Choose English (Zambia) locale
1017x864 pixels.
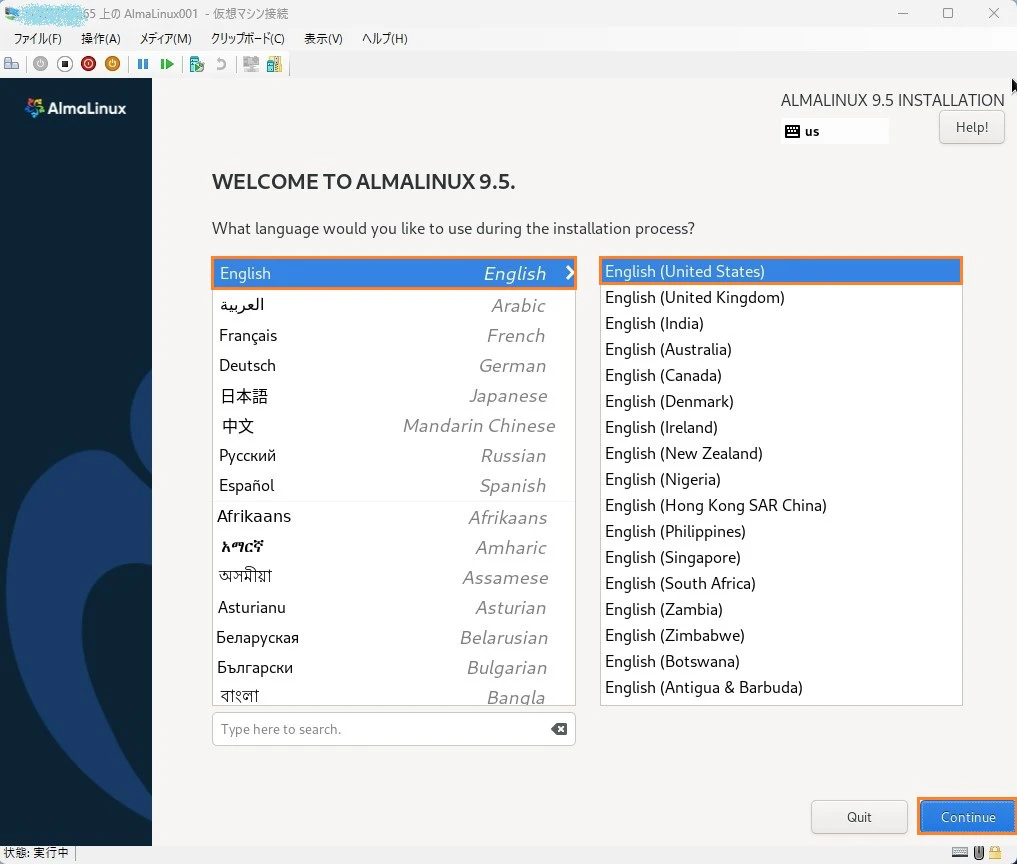coord(781,609)
